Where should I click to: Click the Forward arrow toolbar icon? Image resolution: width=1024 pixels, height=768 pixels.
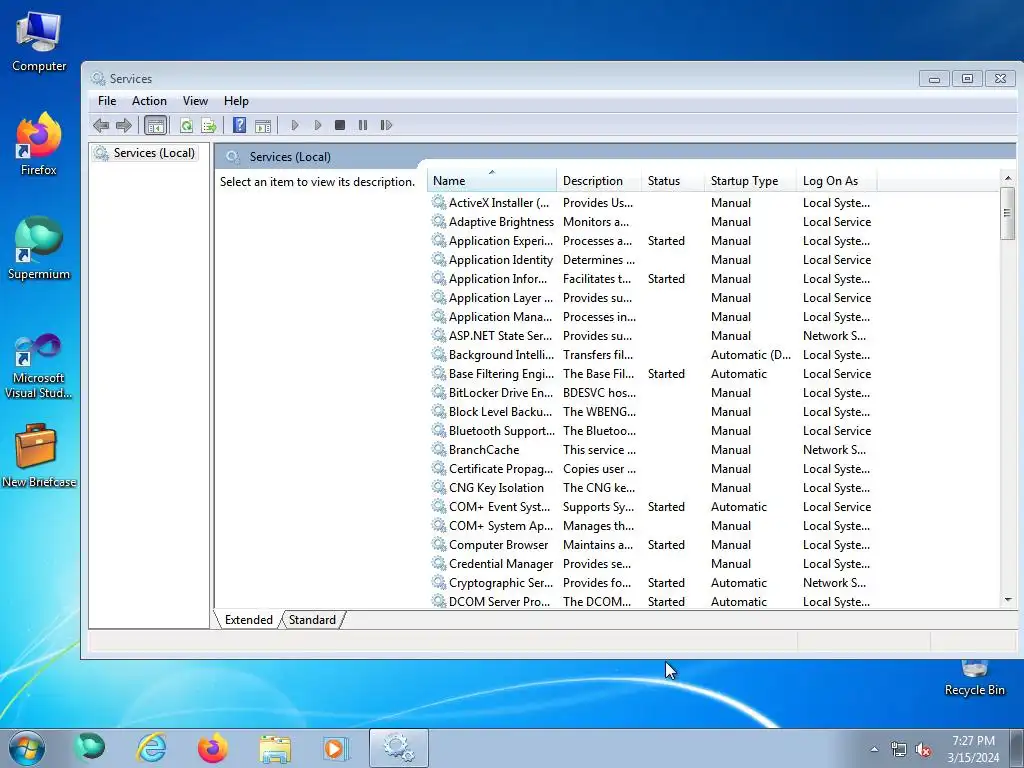coord(123,125)
